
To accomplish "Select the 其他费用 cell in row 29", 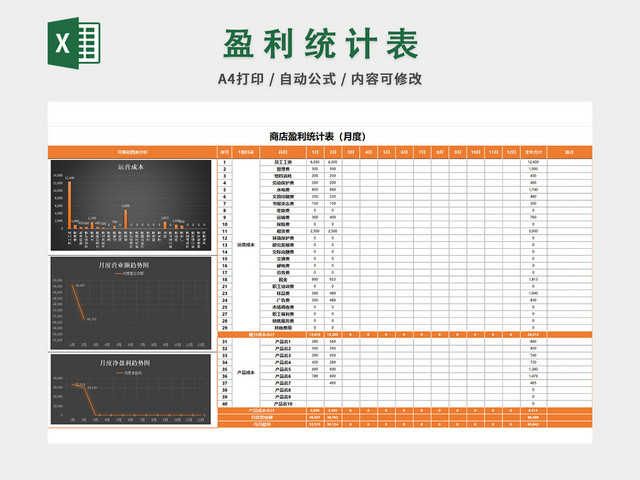I will 283,328.
